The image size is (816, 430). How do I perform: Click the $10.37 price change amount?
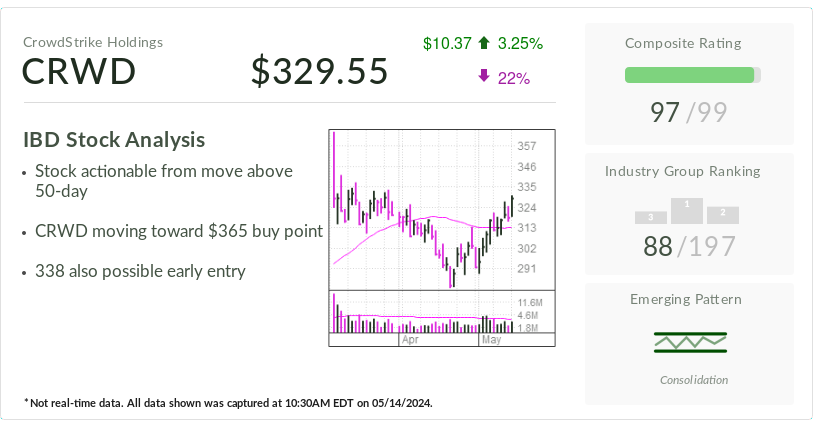click(447, 43)
